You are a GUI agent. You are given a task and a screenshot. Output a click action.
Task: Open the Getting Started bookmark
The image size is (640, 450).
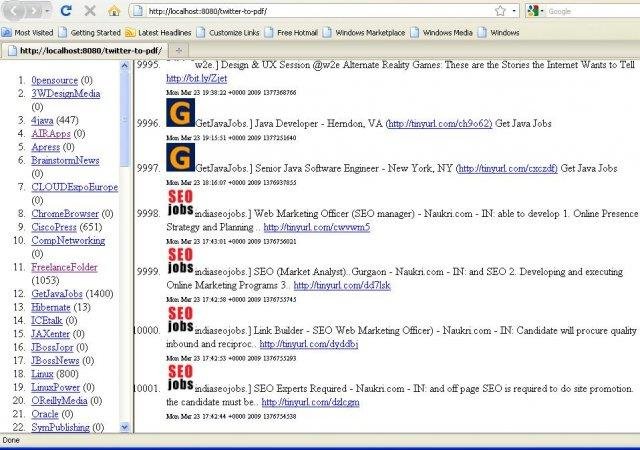(x=90, y=33)
